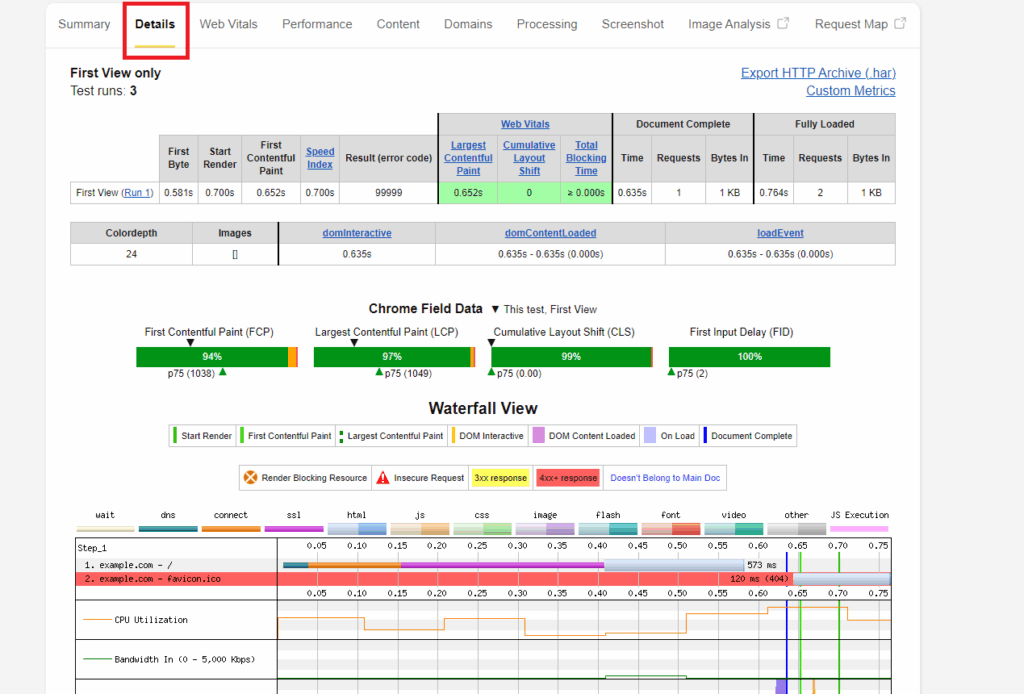The width and height of the screenshot is (1024, 694).
Task: Click the LCP 97% field data bar
Action: point(394,356)
